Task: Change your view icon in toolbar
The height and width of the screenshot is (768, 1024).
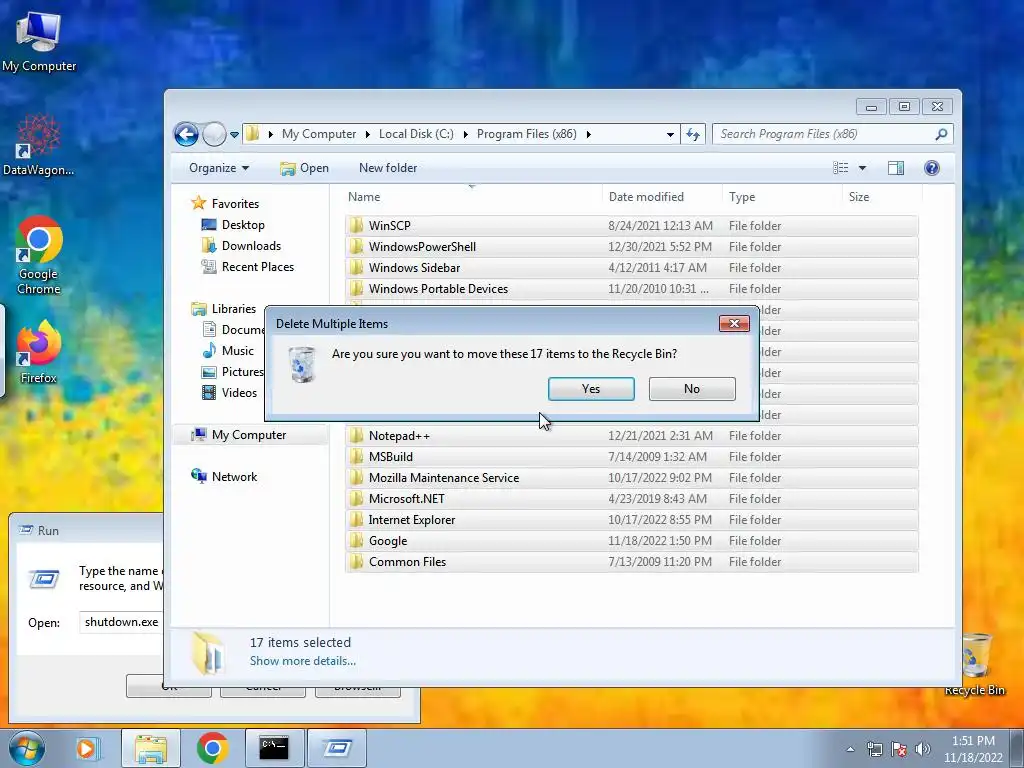Action: click(x=840, y=168)
